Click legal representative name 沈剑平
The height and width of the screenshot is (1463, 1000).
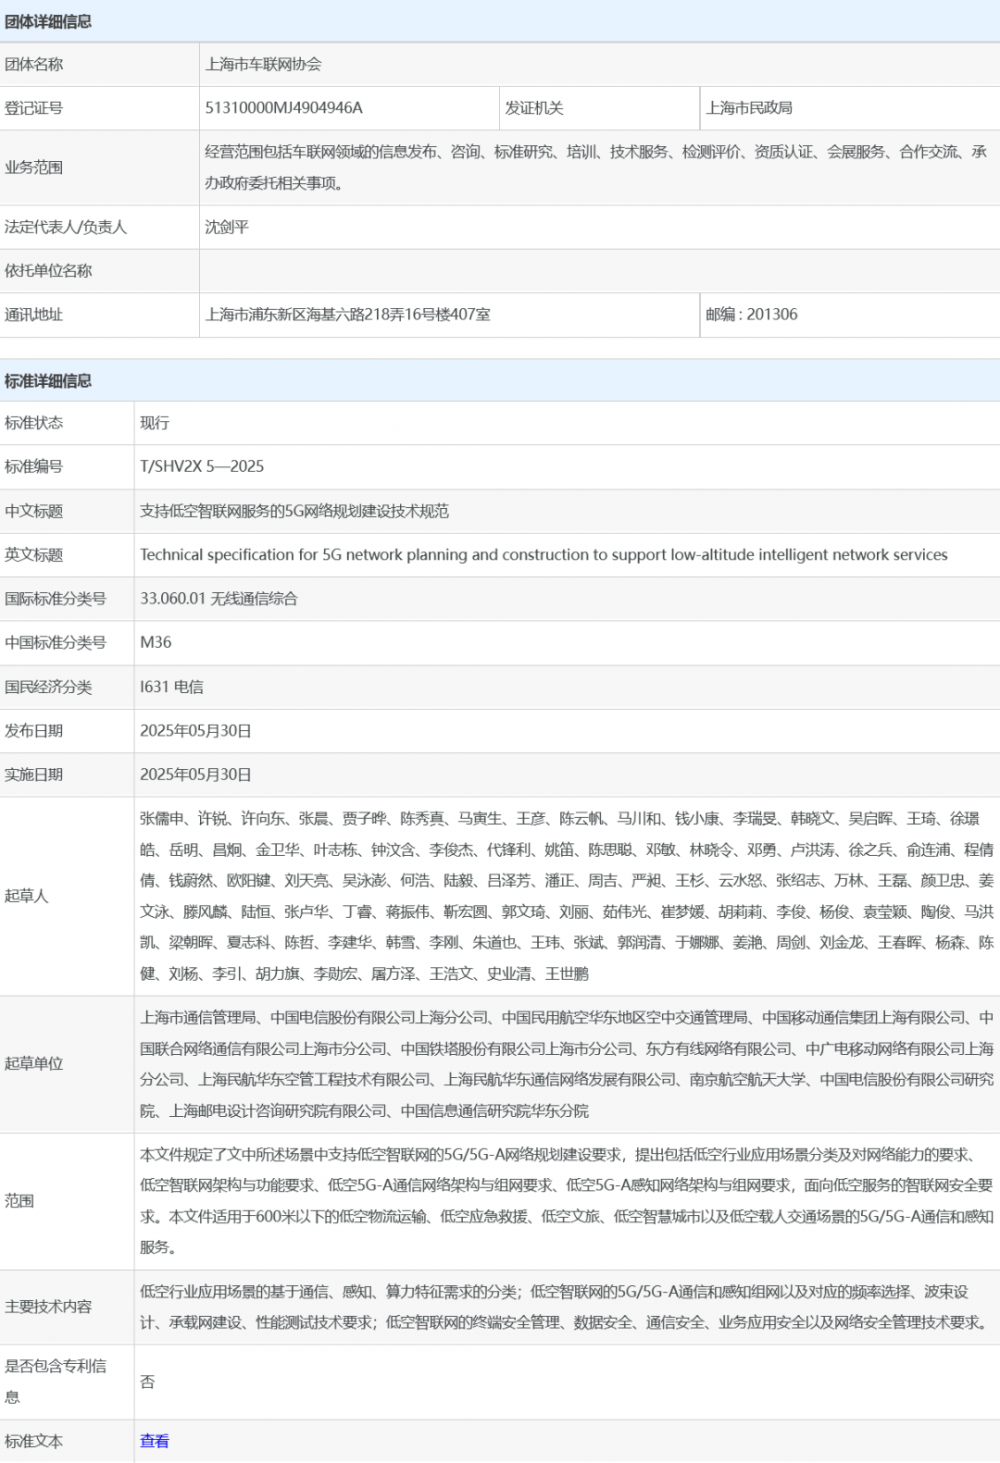(x=227, y=227)
